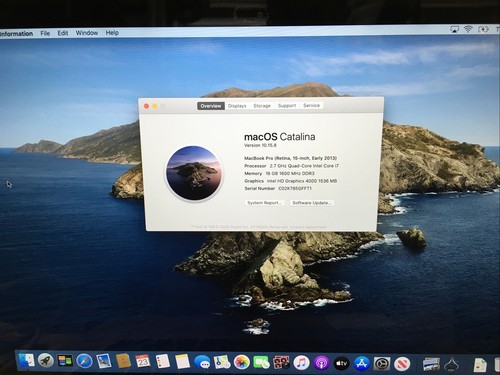Image resolution: width=500 pixels, height=375 pixels.
Task: Click the Memory 16 GB 1600 MHz line
Action: [279, 173]
